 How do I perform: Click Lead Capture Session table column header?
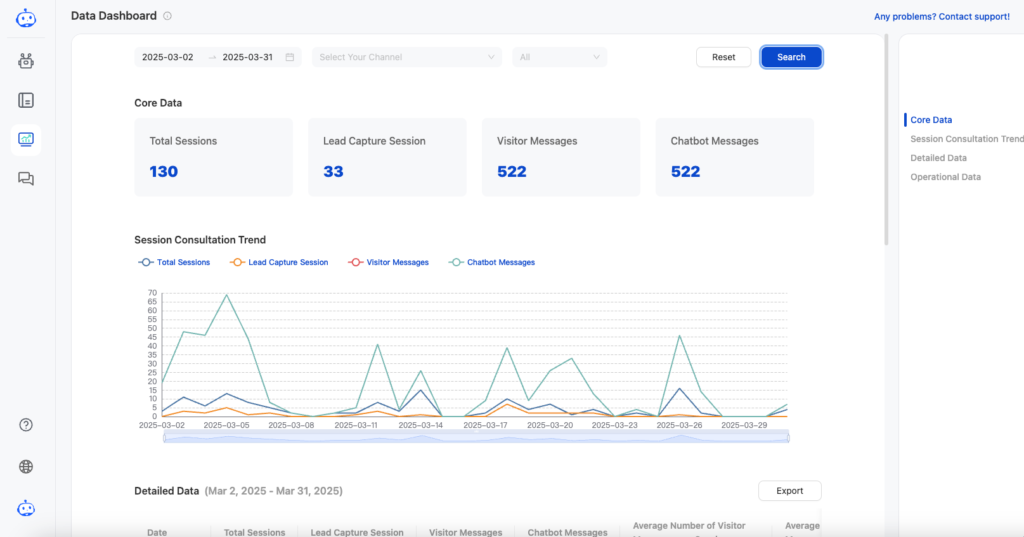[357, 532]
